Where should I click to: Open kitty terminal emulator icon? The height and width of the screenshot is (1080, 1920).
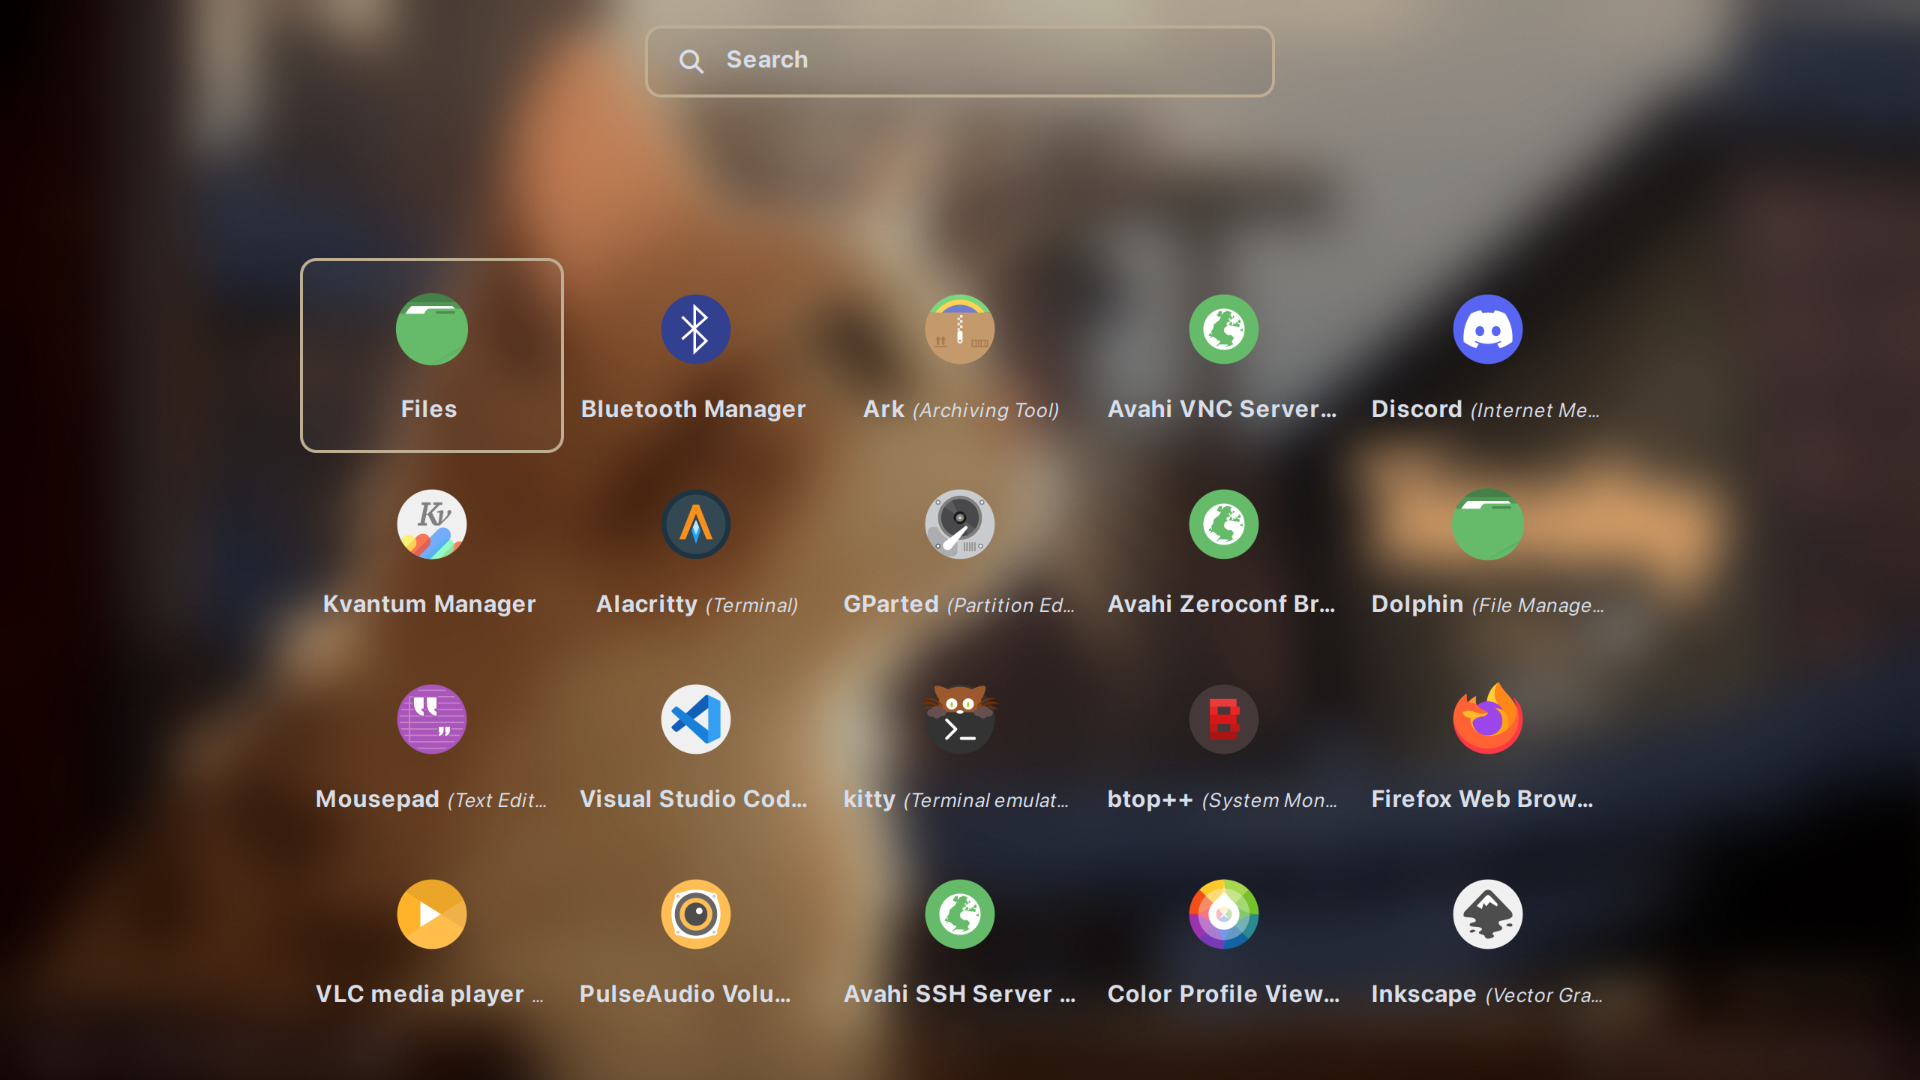point(960,719)
